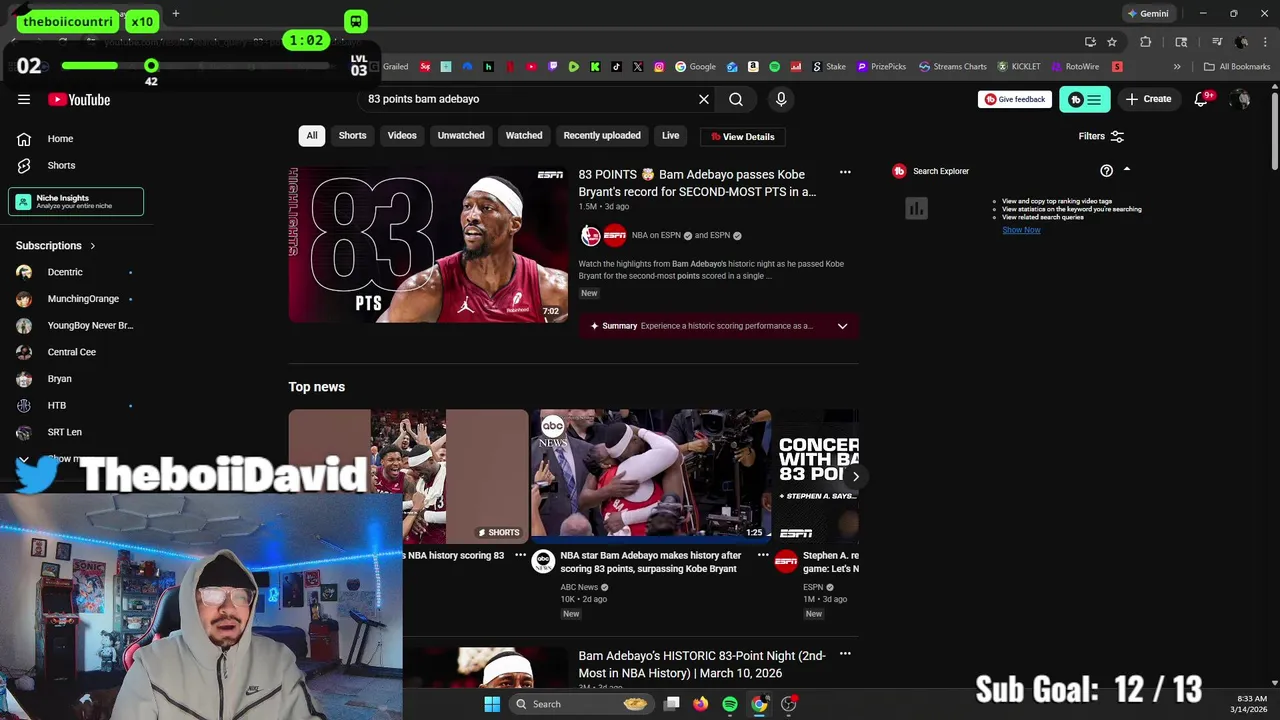
Task: Open the All Bookmarks folder
Action: tap(1237, 67)
